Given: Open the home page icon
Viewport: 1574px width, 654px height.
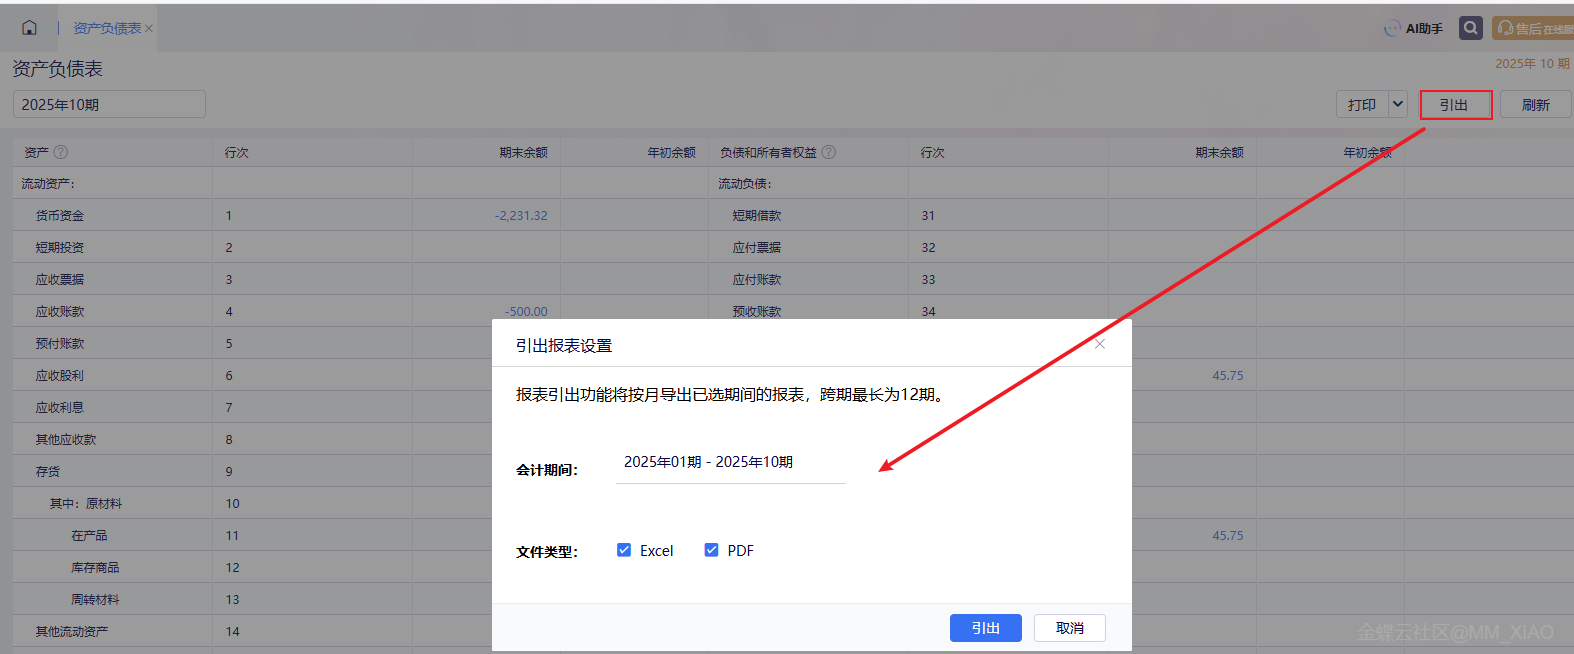Looking at the screenshot, I should [x=29, y=28].
